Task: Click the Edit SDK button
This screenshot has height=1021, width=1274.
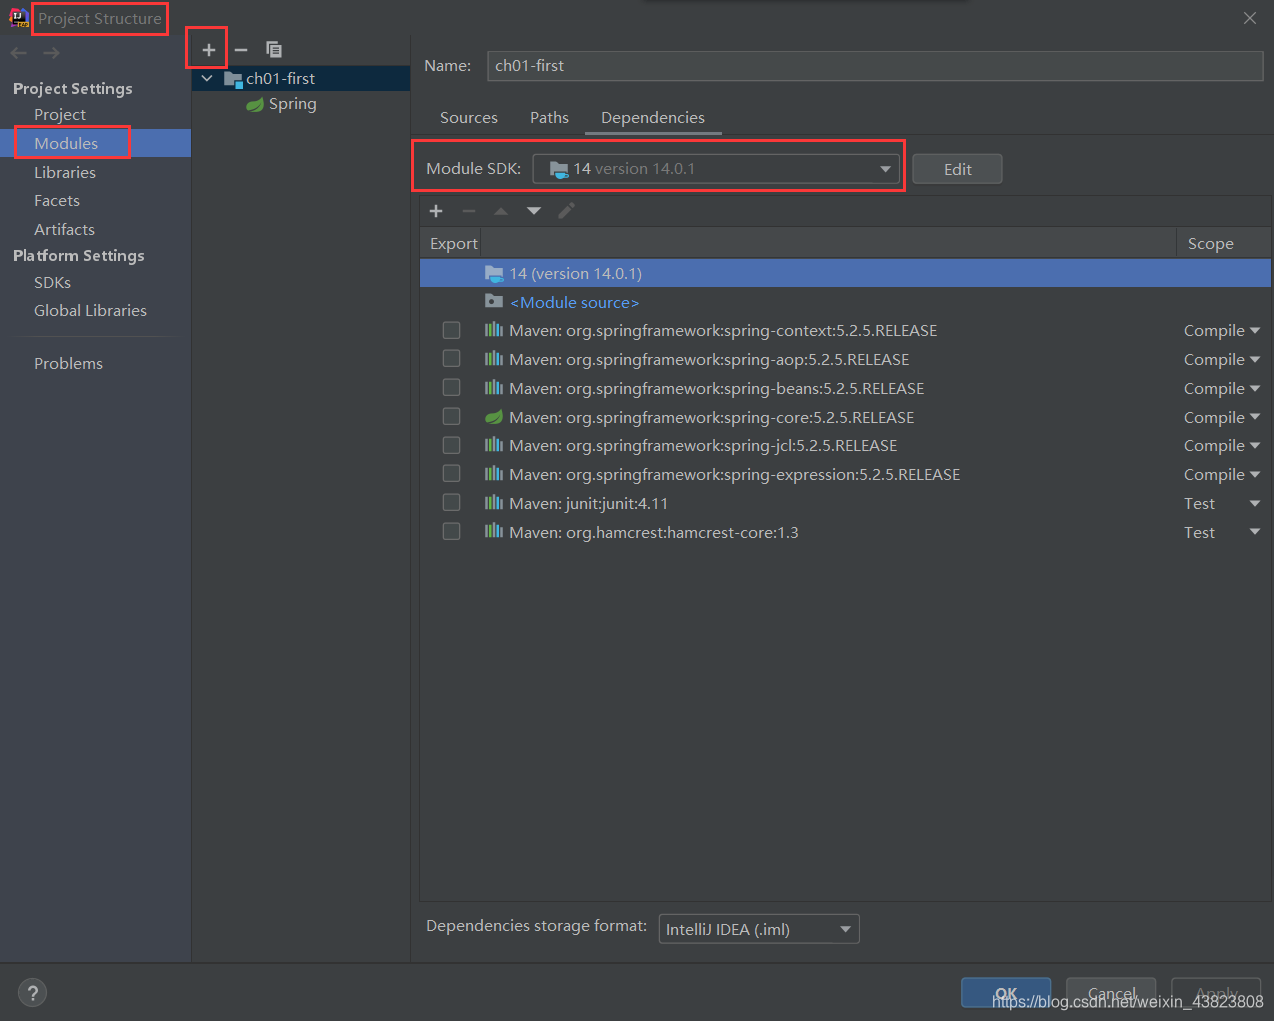Action: [957, 169]
